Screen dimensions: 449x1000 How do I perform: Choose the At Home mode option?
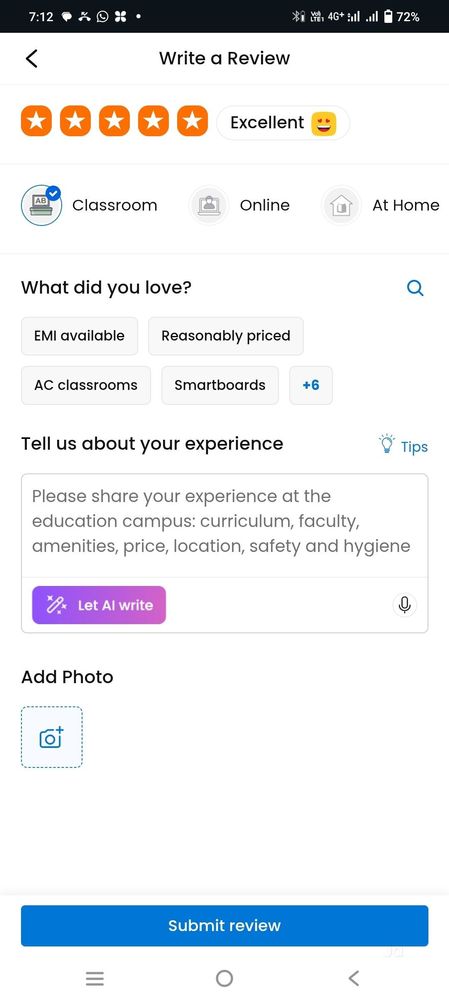click(381, 205)
